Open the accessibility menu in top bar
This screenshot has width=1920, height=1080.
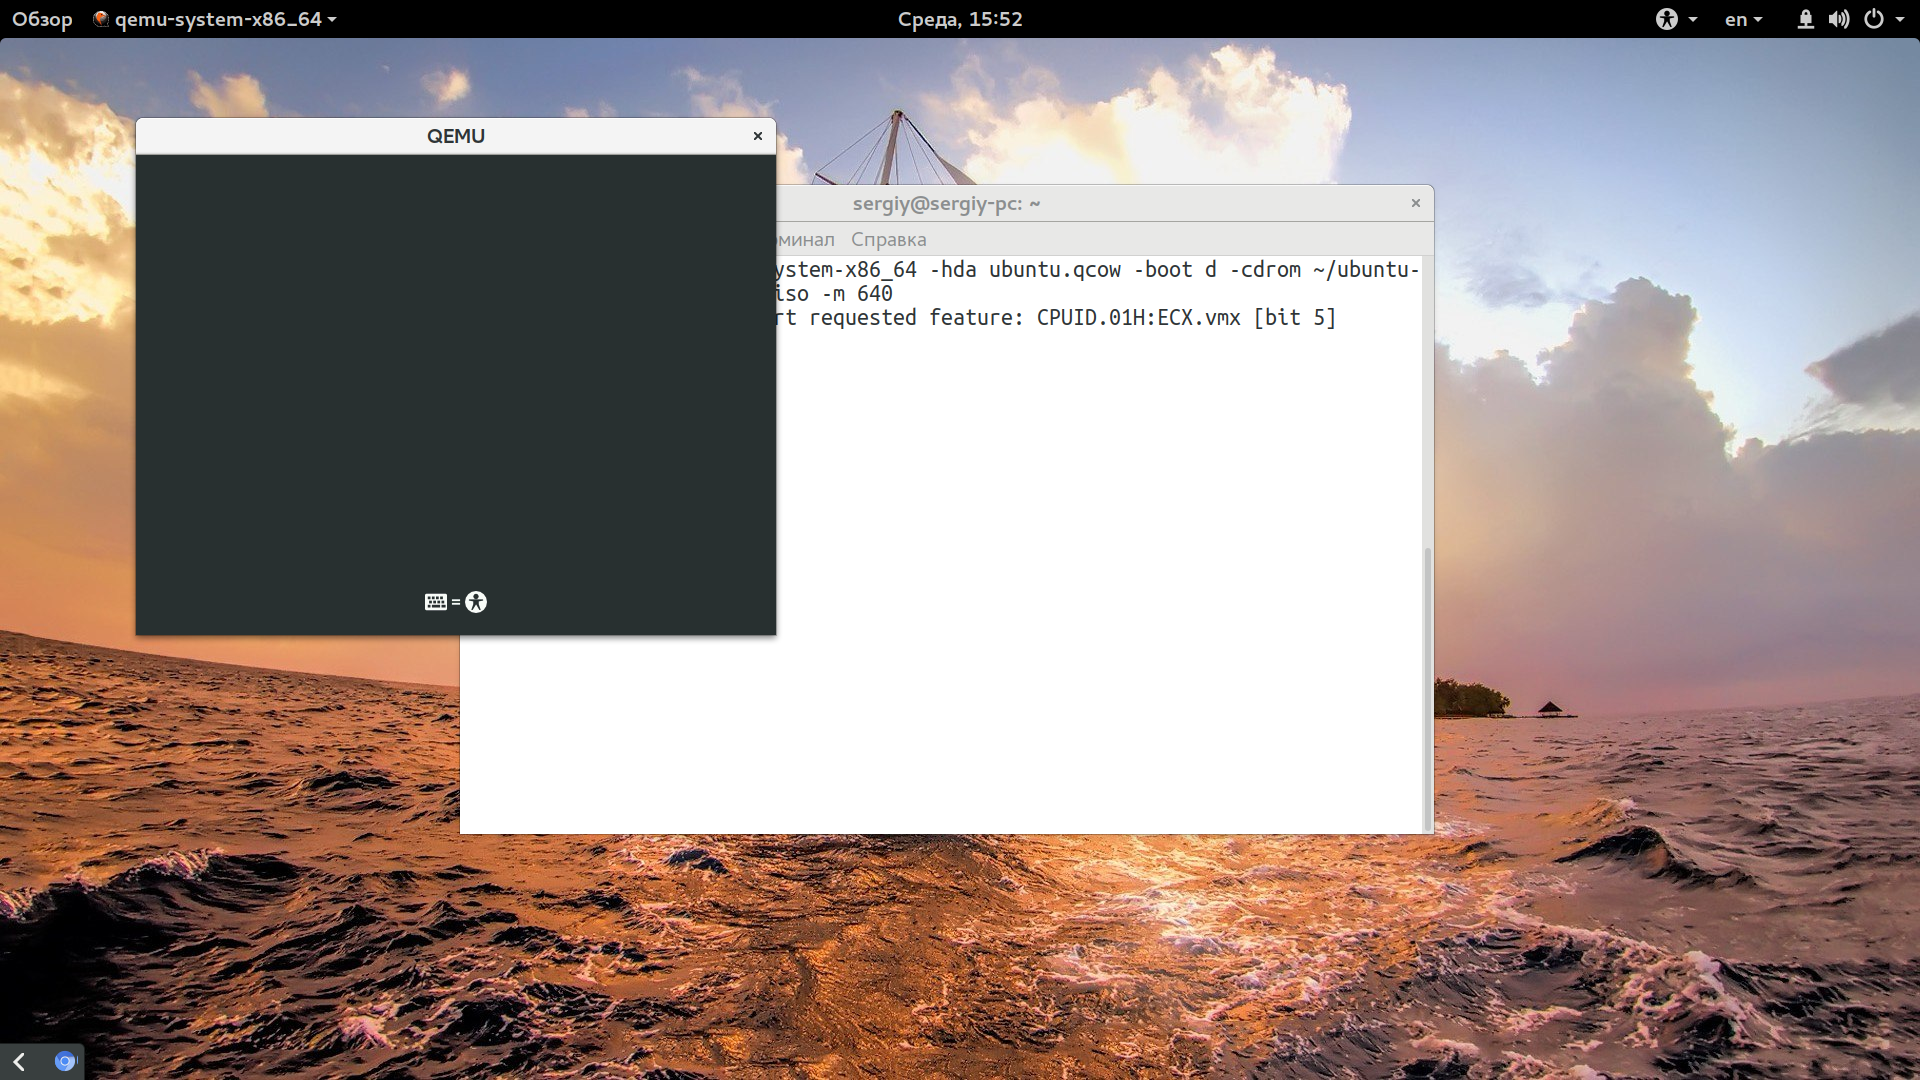click(x=1676, y=19)
